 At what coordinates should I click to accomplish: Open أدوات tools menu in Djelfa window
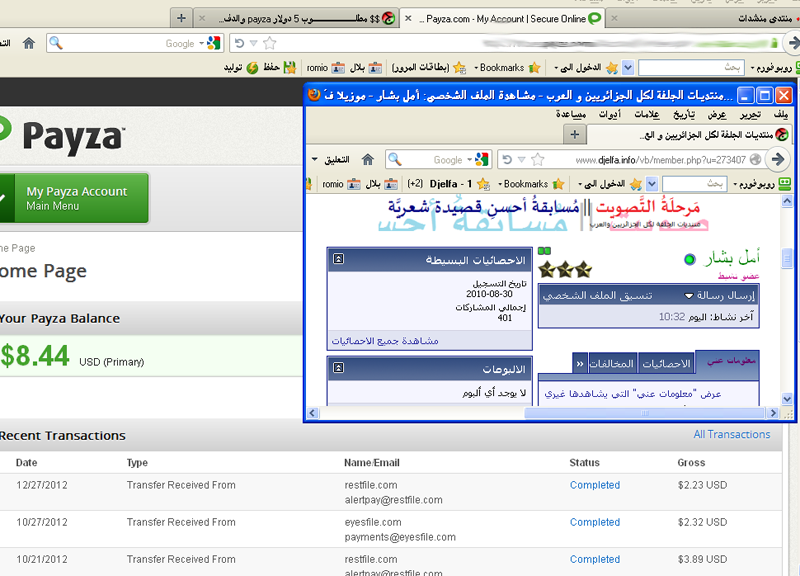(610, 114)
